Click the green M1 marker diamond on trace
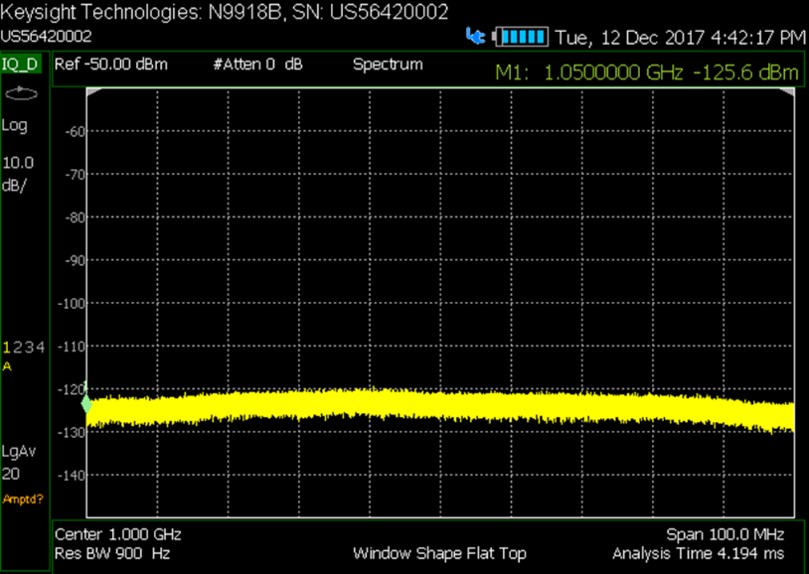The image size is (809, 574). coord(87,404)
